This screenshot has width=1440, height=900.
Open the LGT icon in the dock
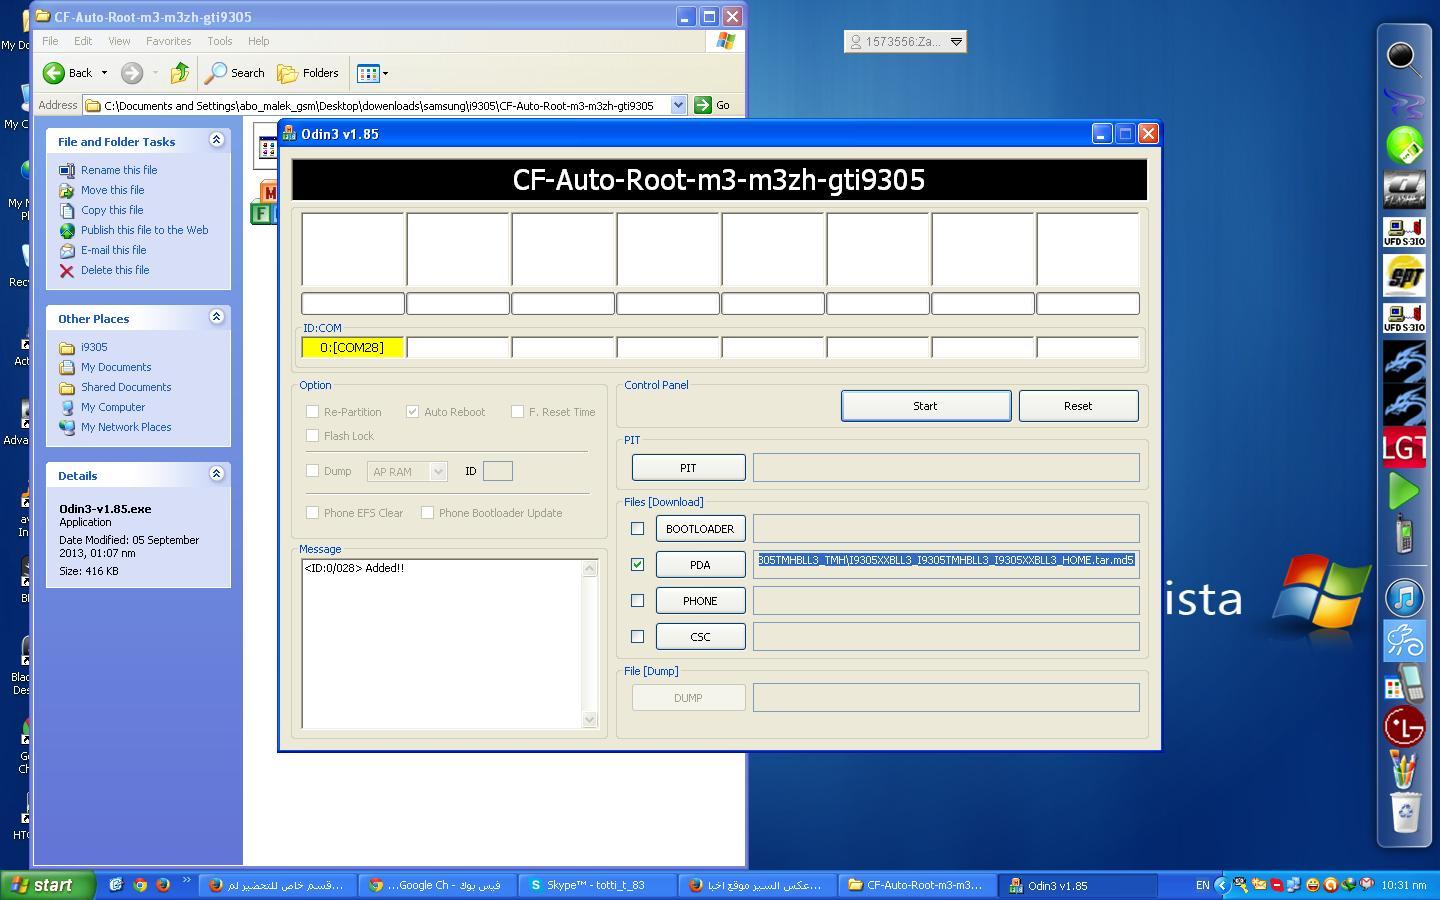pos(1404,448)
